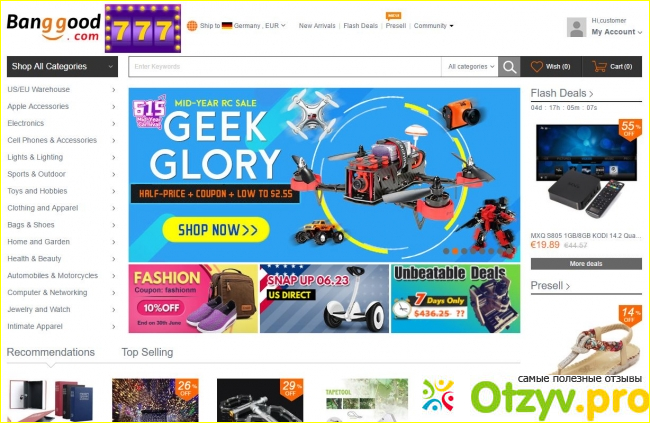This screenshot has width=650, height=423.
Task: Click the user account avatar icon
Action: coord(576,28)
